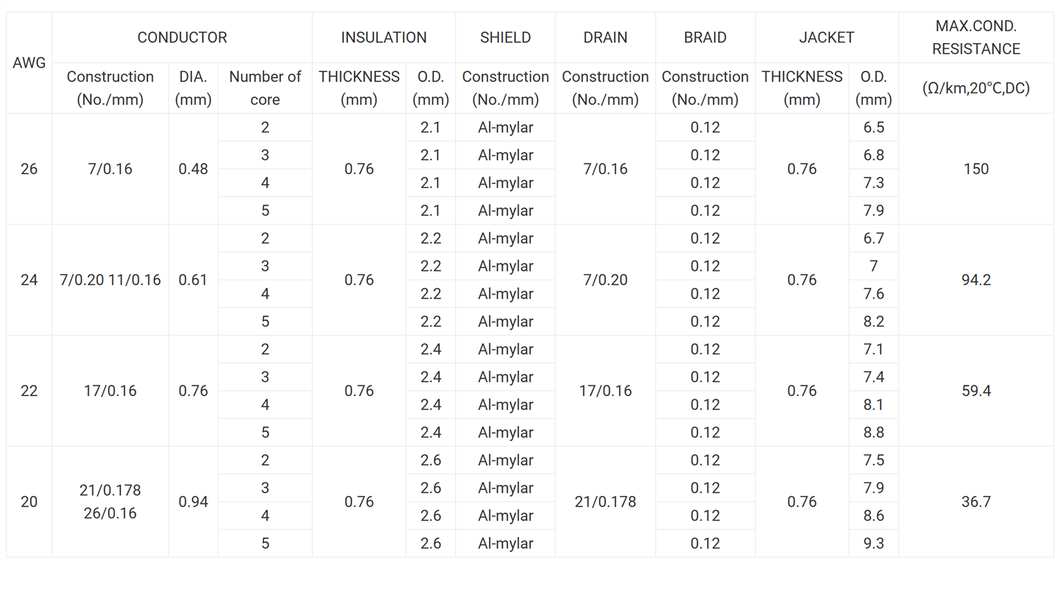This screenshot has height=592, width=1059.
Task: Click the 7/0.20 11/0.16 conductor construction cell
Action: (110, 280)
